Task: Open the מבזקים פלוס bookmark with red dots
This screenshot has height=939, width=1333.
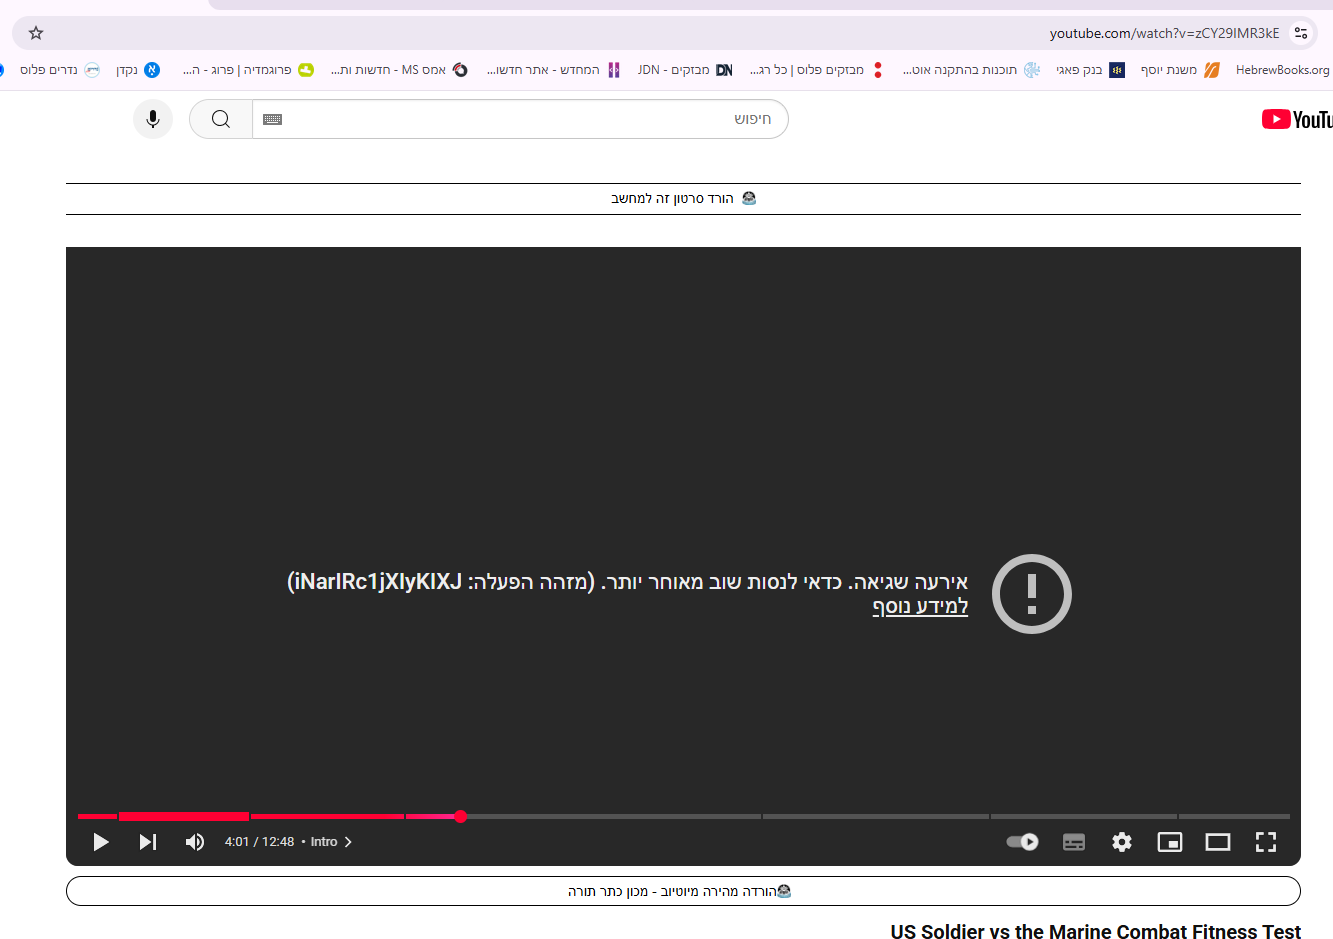Action: point(817,70)
